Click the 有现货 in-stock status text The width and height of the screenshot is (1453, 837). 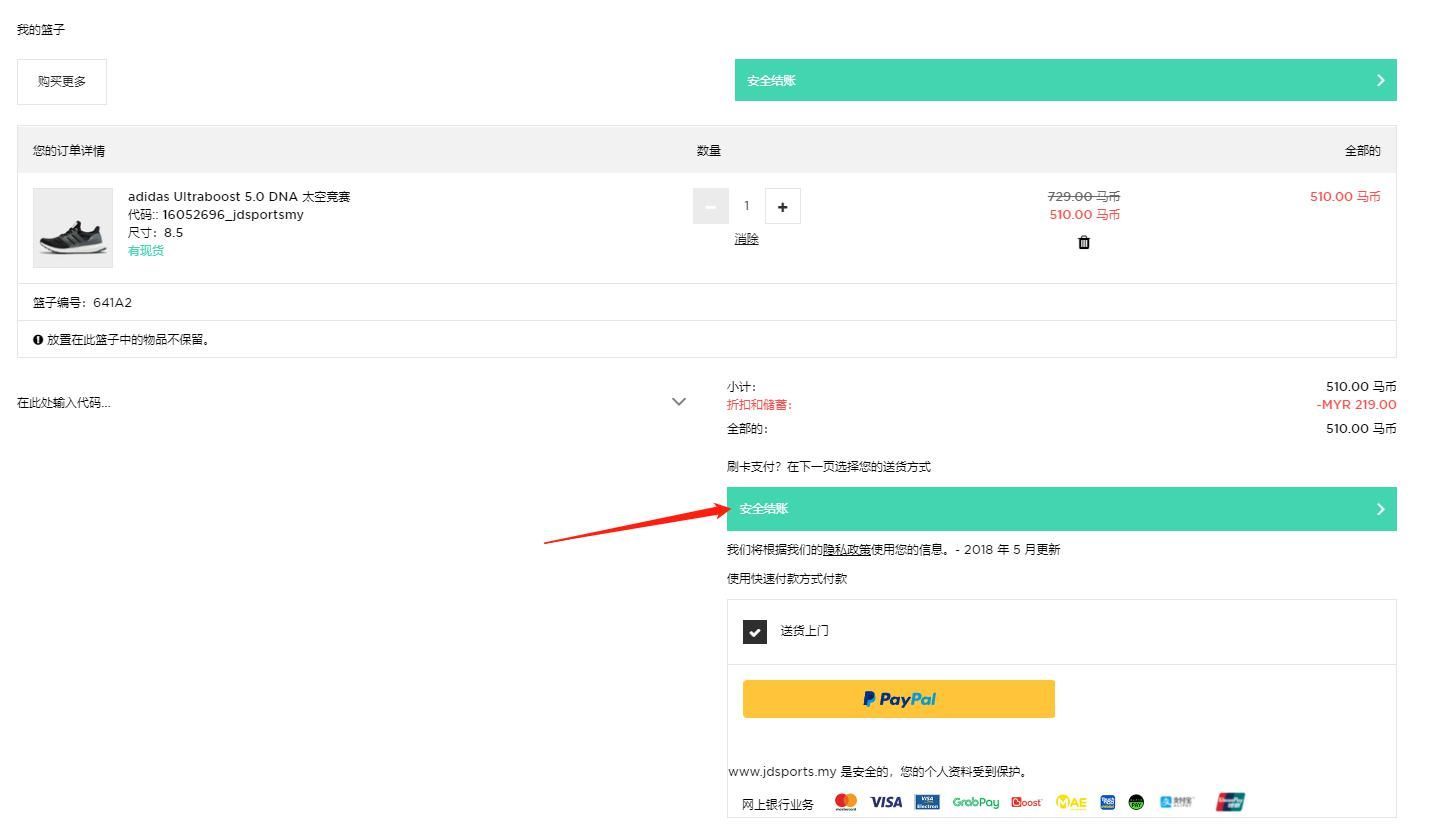coord(146,251)
